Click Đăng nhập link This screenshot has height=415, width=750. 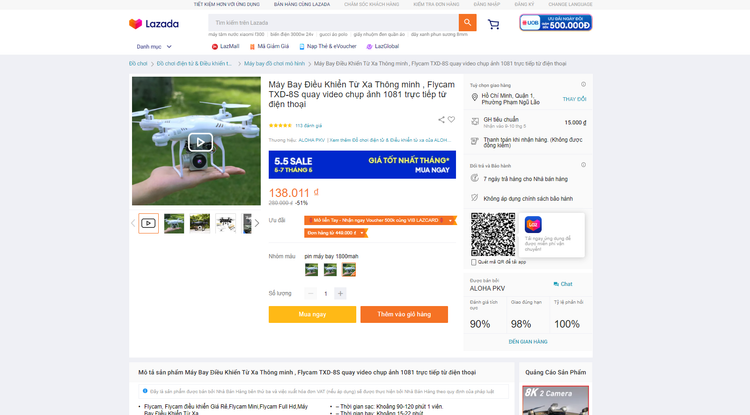487,4
